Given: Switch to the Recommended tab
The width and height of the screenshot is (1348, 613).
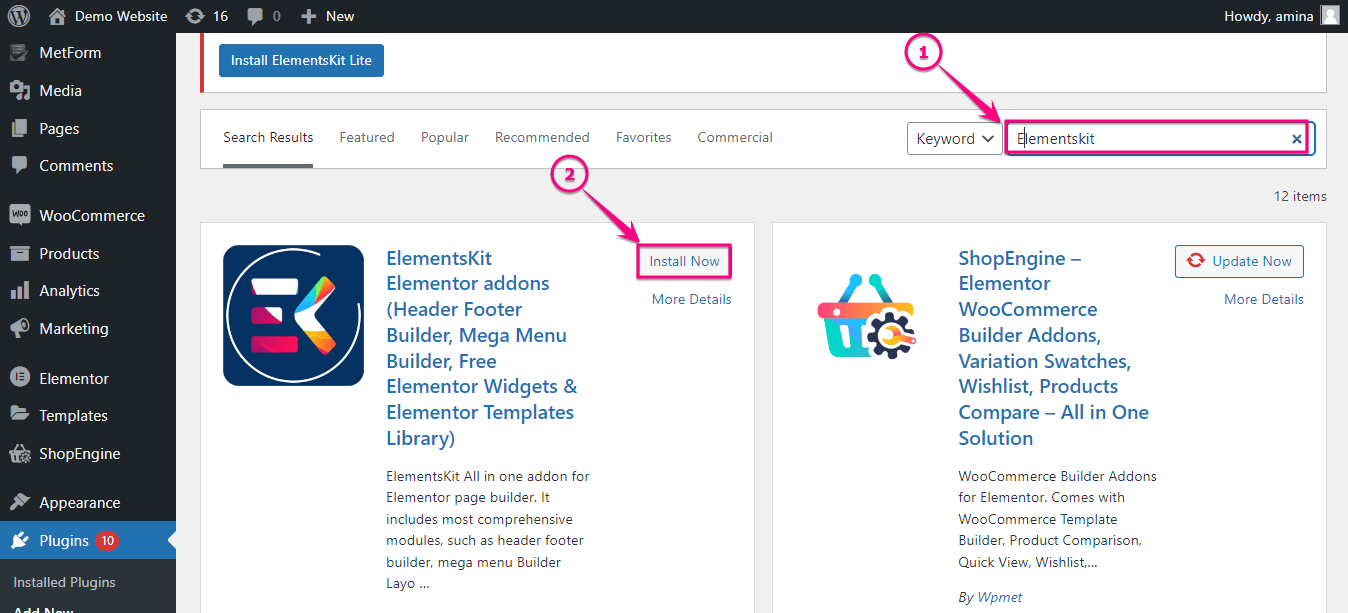Looking at the screenshot, I should [x=542, y=138].
